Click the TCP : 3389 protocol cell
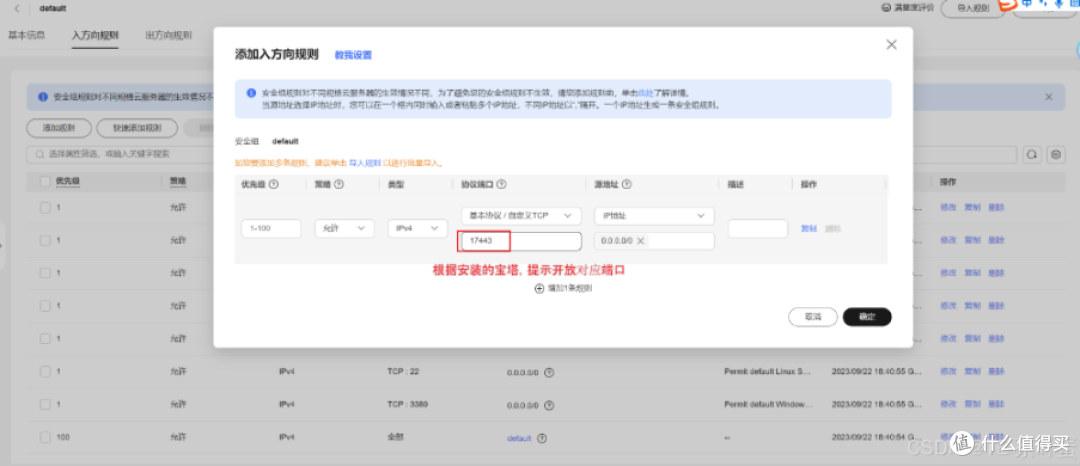 click(407, 405)
